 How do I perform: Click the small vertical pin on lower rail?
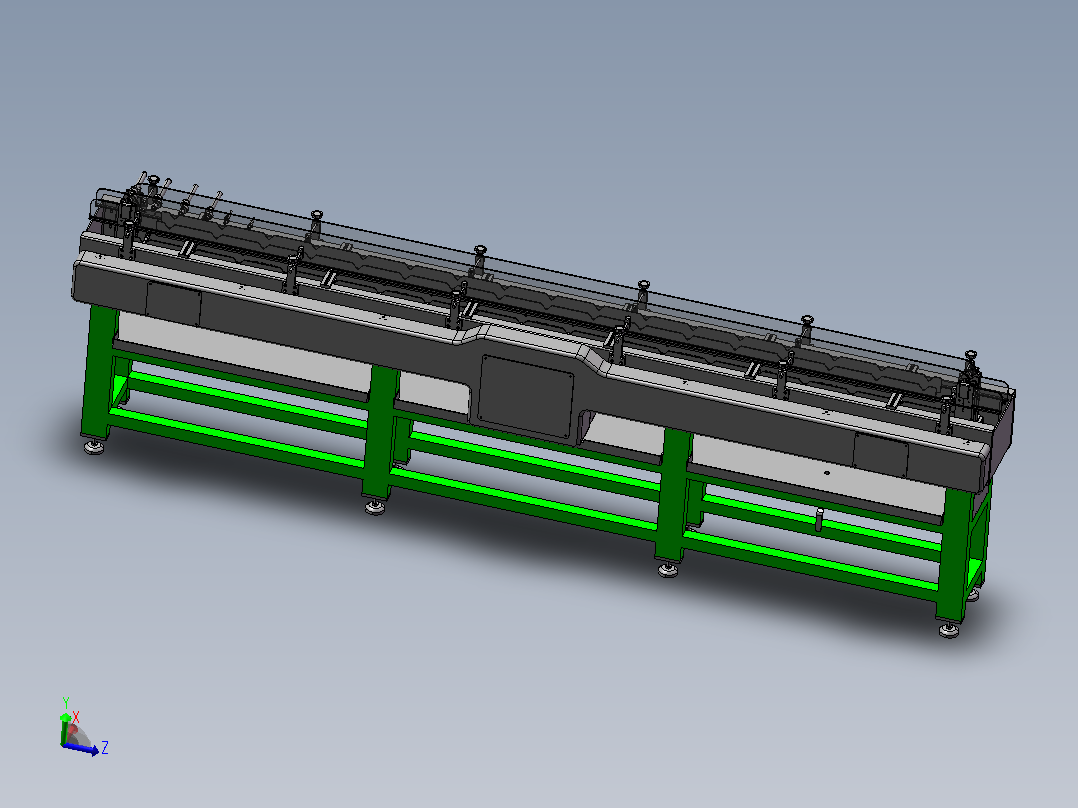click(x=819, y=519)
